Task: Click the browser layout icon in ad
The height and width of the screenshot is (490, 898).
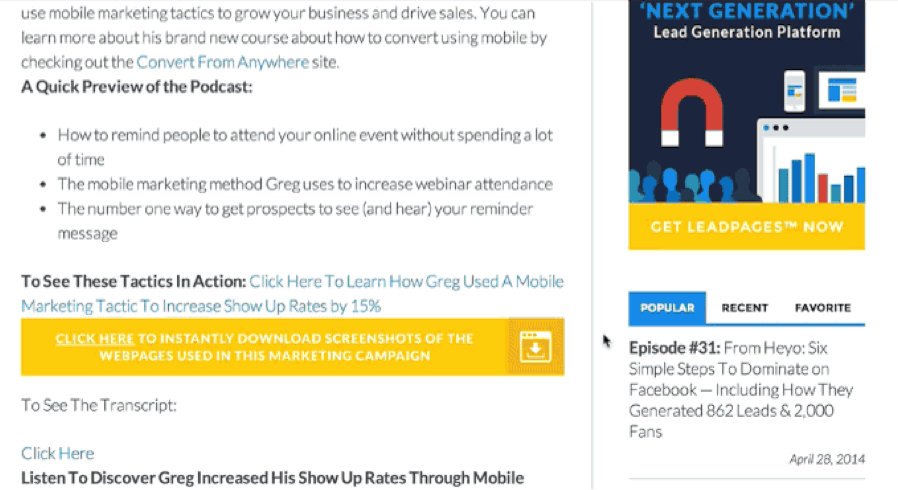Action: point(841,90)
